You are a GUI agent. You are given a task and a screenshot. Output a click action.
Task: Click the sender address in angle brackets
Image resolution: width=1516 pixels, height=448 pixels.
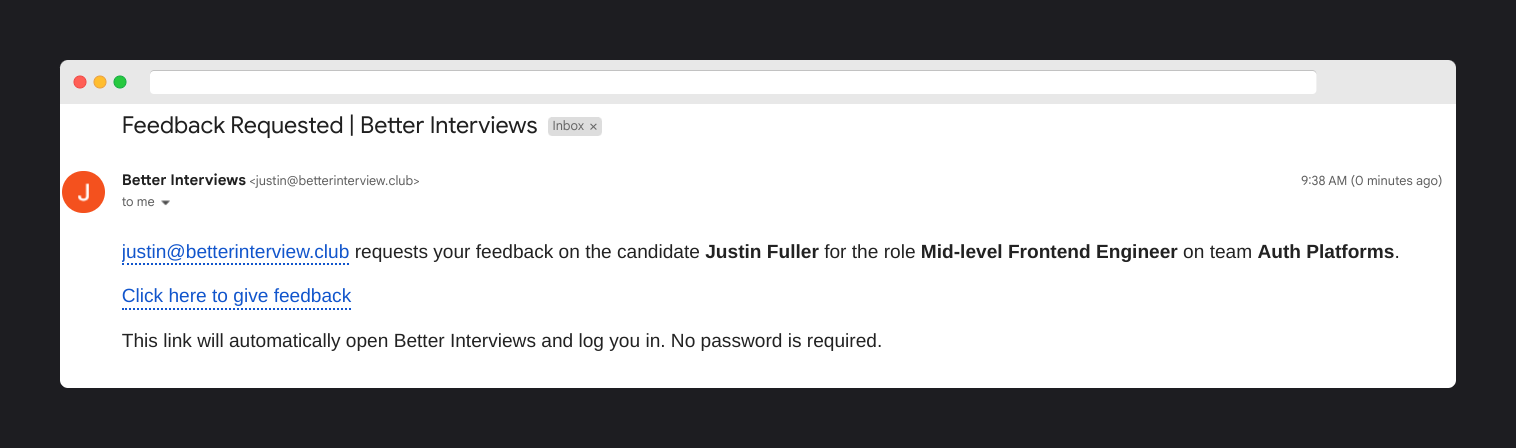tap(334, 181)
